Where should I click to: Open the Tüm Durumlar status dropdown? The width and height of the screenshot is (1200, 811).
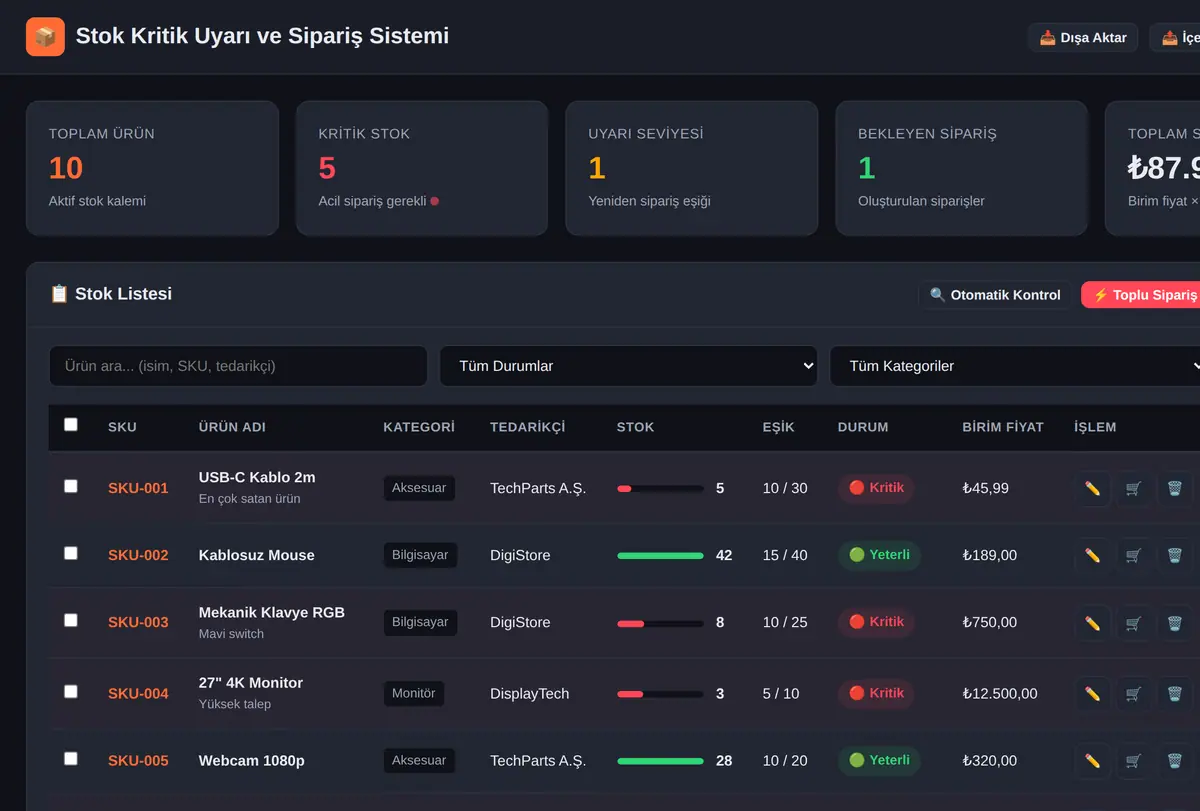[x=628, y=366]
